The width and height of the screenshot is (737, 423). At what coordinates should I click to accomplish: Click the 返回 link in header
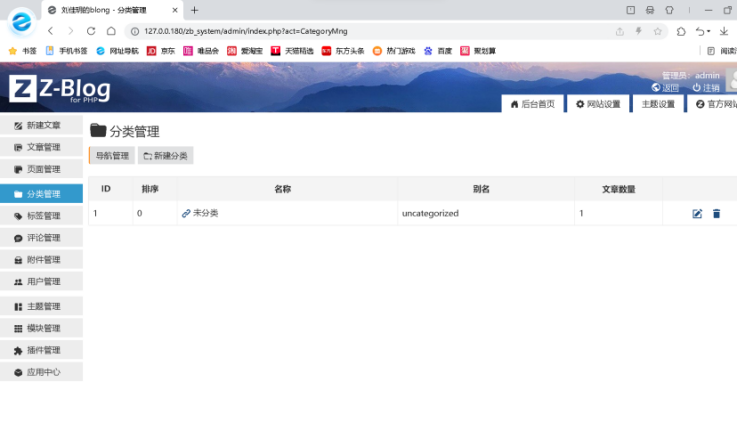[665, 88]
